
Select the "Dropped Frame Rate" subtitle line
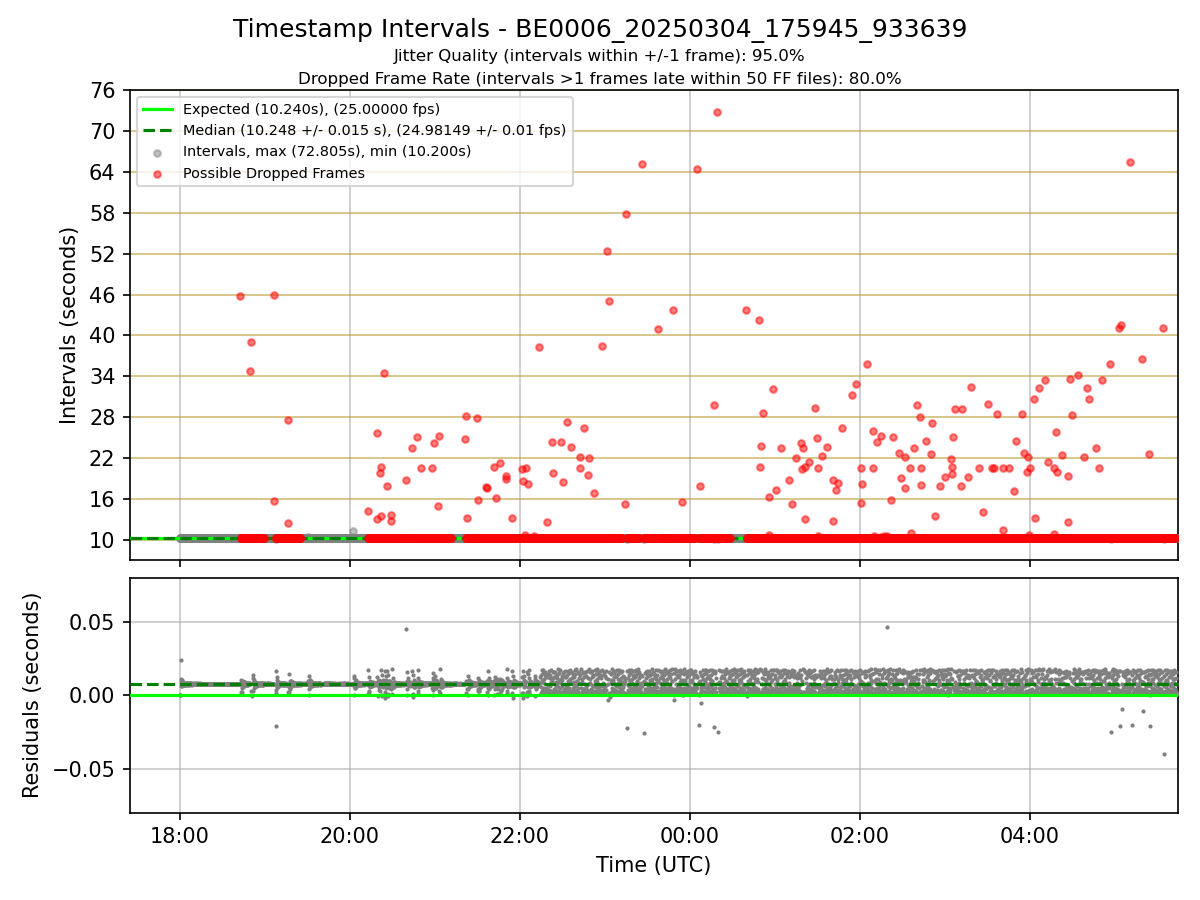click(600, 78)
